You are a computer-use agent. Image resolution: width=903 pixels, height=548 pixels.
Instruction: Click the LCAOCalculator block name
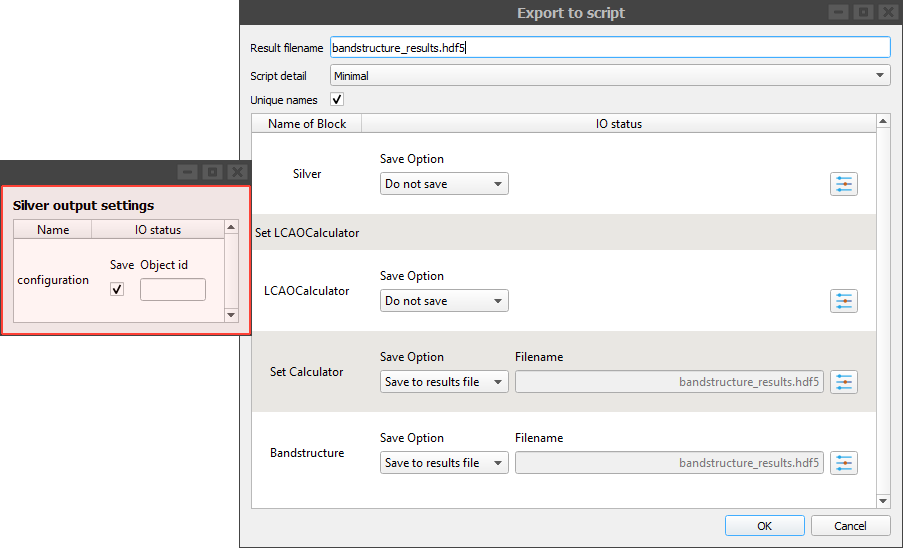click(306, 291)
